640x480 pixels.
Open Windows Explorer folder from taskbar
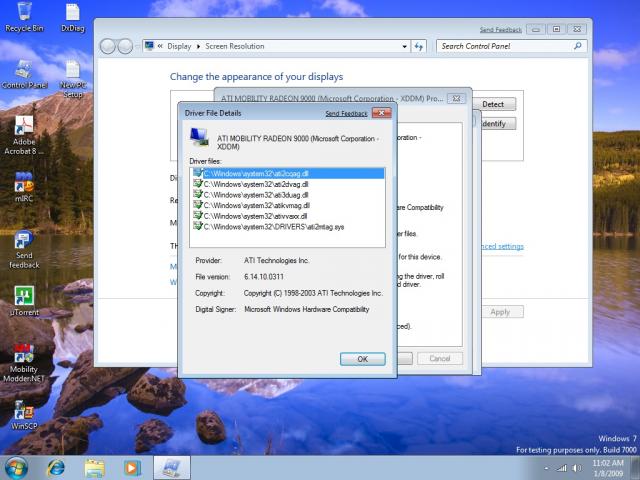[94, 468]
